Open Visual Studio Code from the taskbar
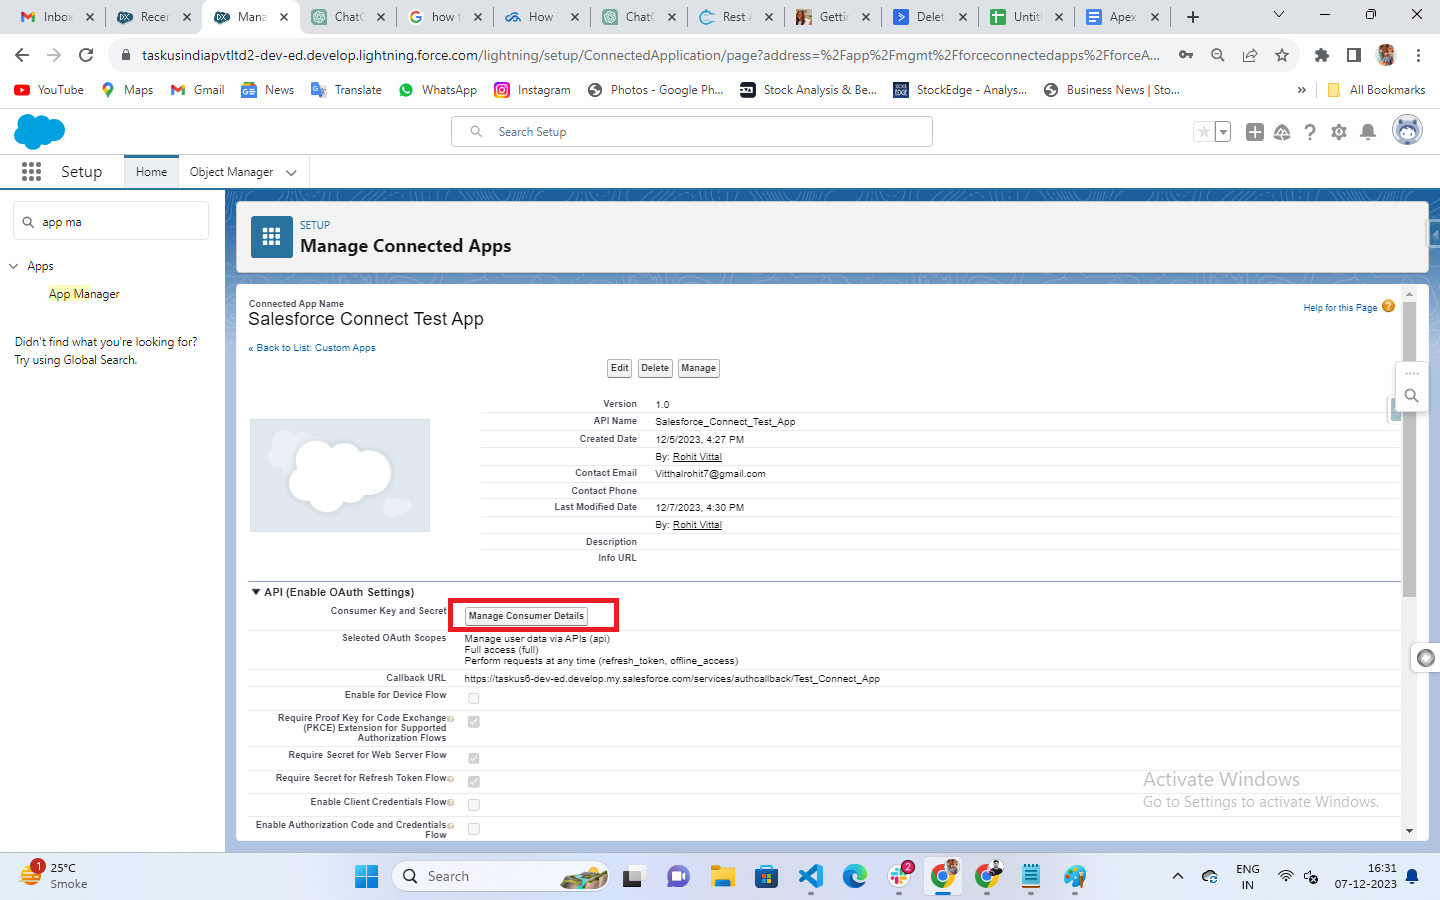Screen dimensions: 1440x900 point(811,877)
